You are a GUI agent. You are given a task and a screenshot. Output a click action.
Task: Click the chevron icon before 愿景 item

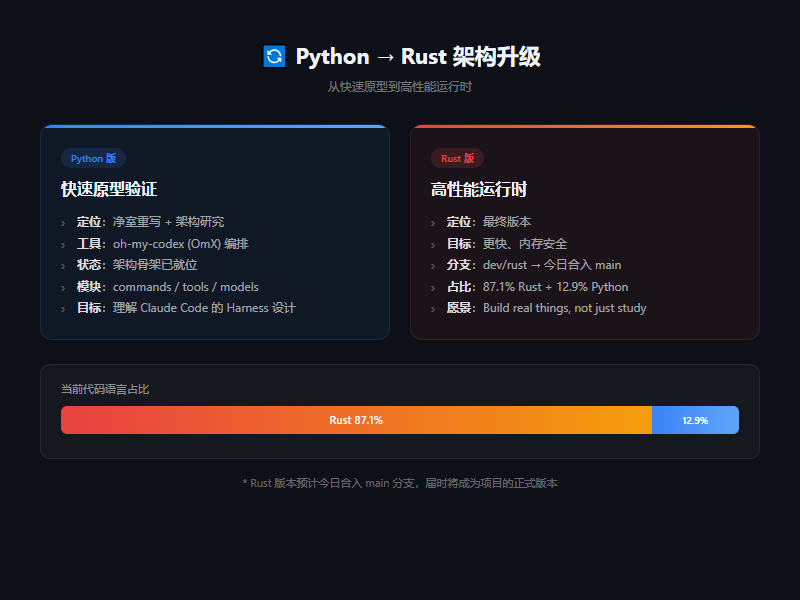435,308
